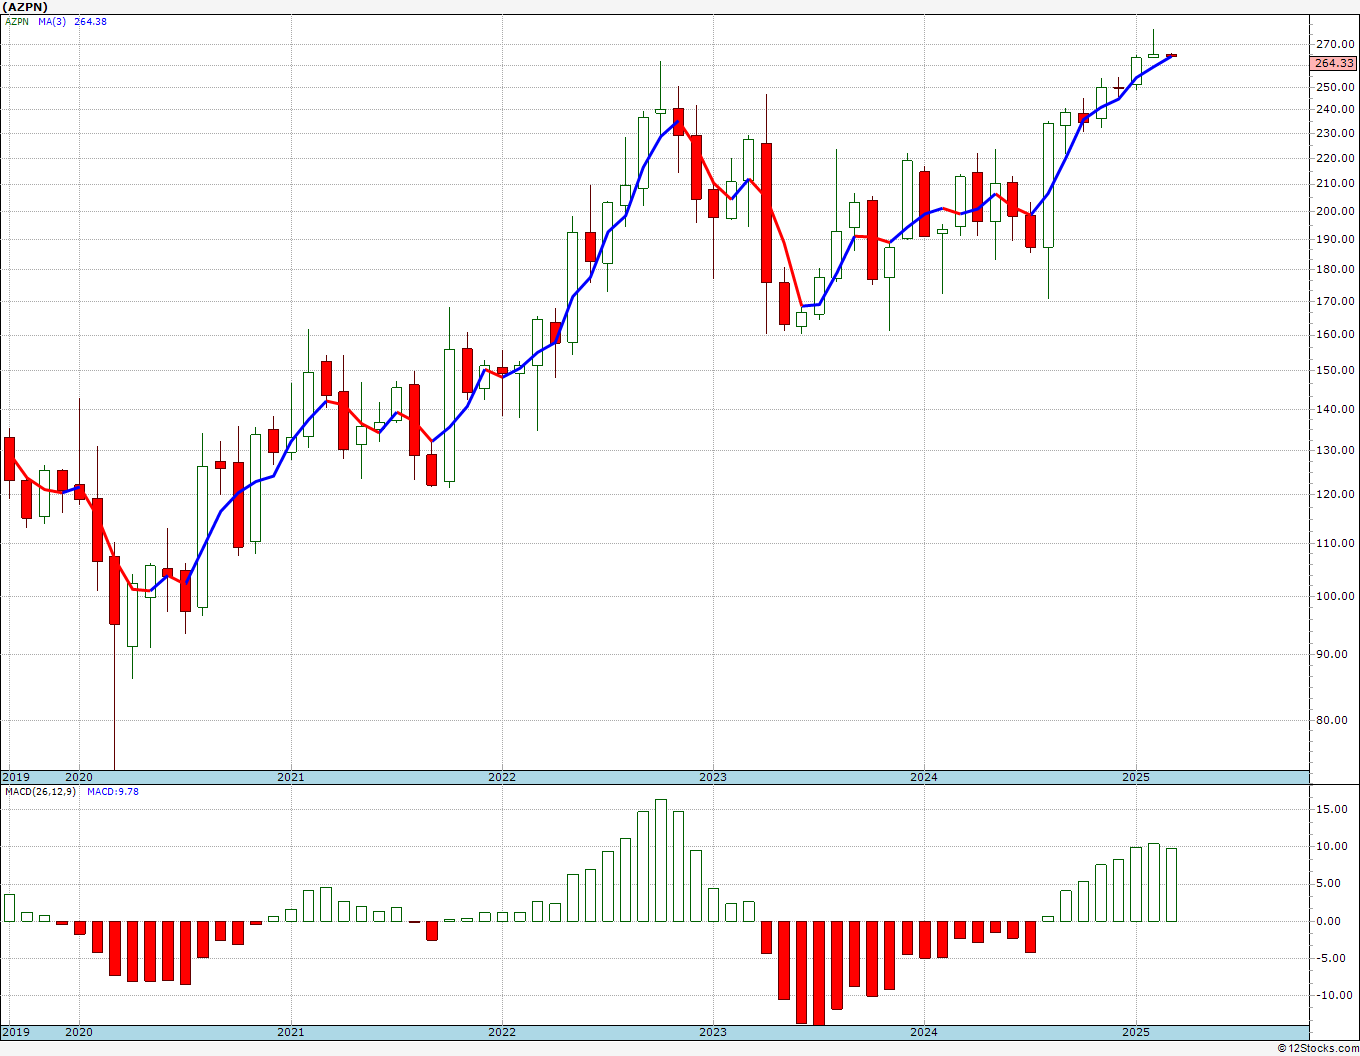
Task: Click the 2020 label on price chart timeline
Action: point(78,777)
